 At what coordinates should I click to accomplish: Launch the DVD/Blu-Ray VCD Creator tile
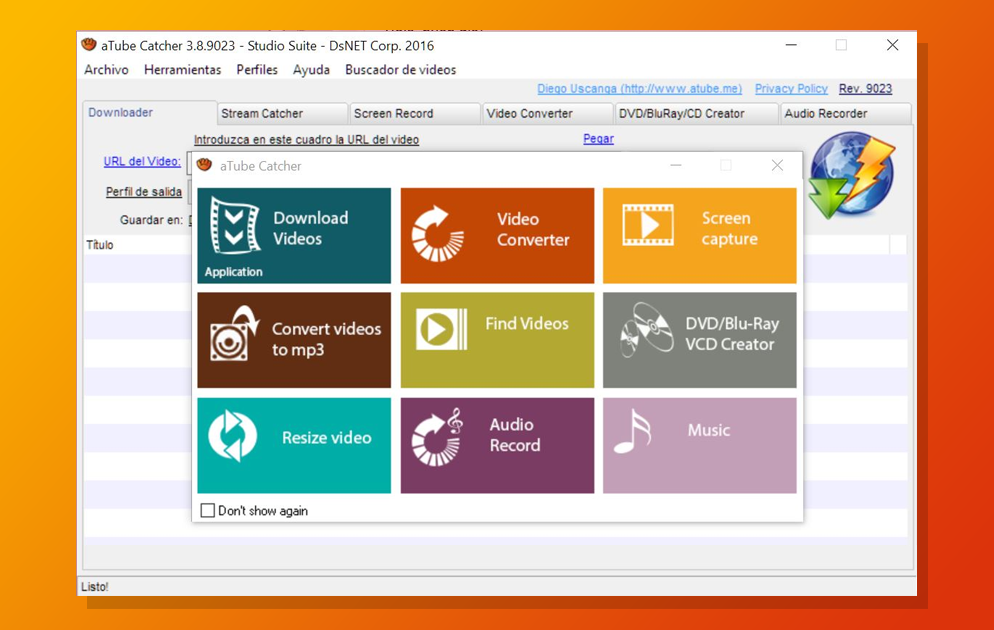coord(700,340)
